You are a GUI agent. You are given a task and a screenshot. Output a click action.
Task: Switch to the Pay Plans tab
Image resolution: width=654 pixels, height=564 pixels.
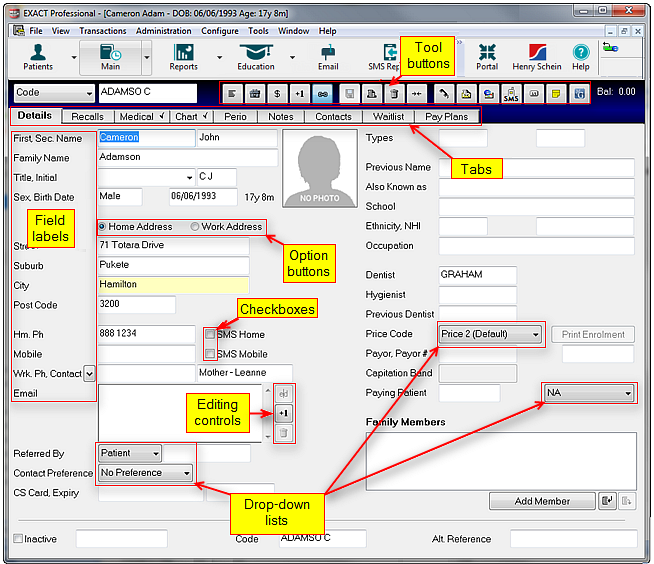click(x=446, y=117)
